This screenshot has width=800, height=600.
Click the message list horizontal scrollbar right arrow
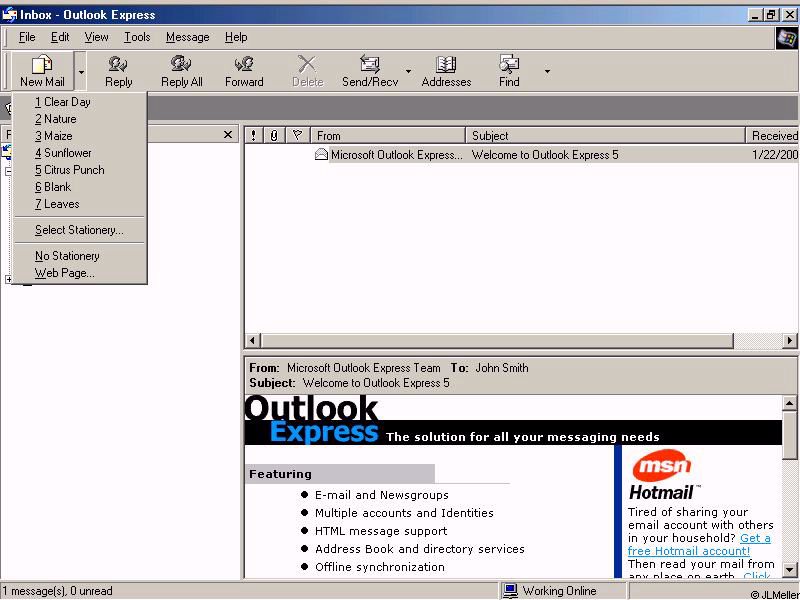click(790, 341)
